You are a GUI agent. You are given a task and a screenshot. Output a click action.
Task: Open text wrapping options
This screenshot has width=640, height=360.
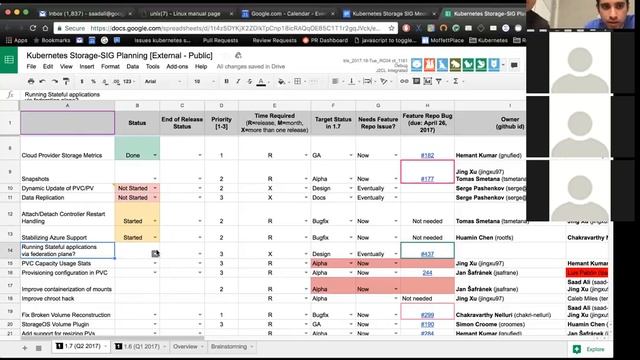click(x=368, y=81)
